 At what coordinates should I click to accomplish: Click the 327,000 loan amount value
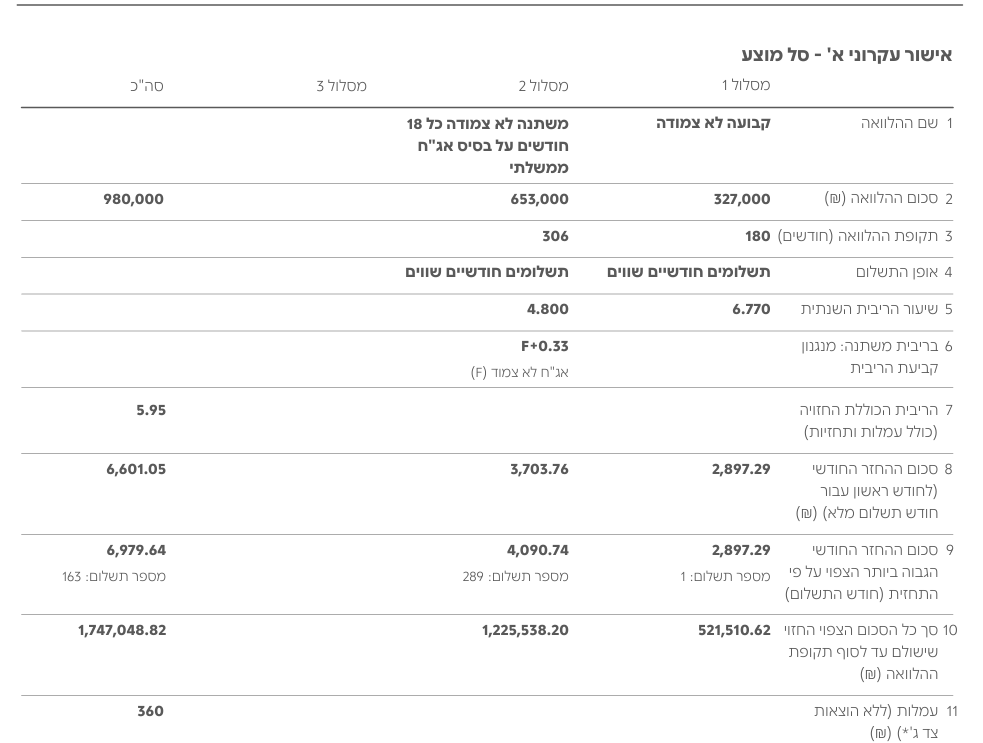(742, 199)
